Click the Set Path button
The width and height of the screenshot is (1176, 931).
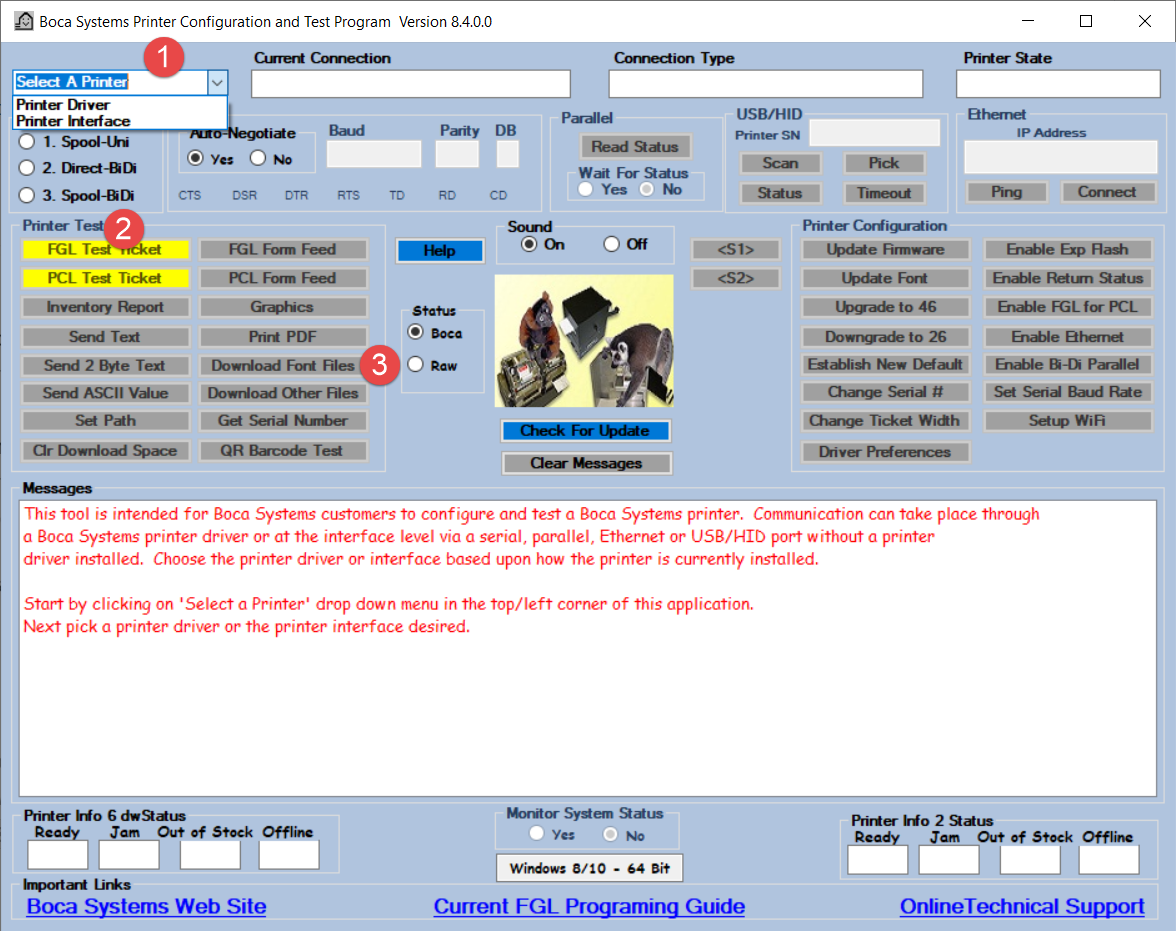click(105, 421)
